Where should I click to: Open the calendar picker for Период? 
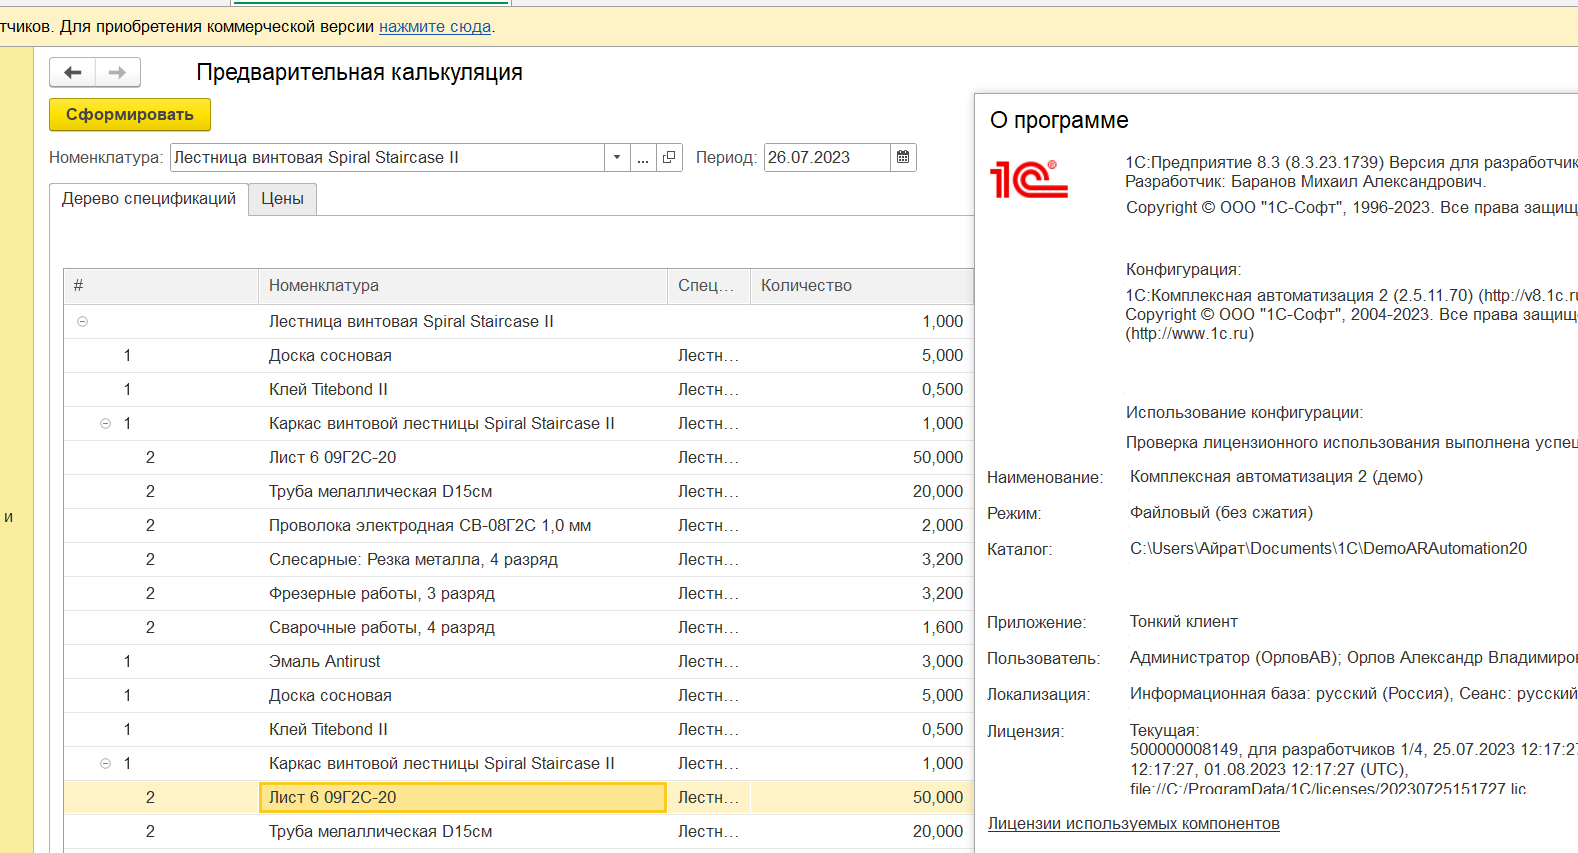tap(903, 157)
